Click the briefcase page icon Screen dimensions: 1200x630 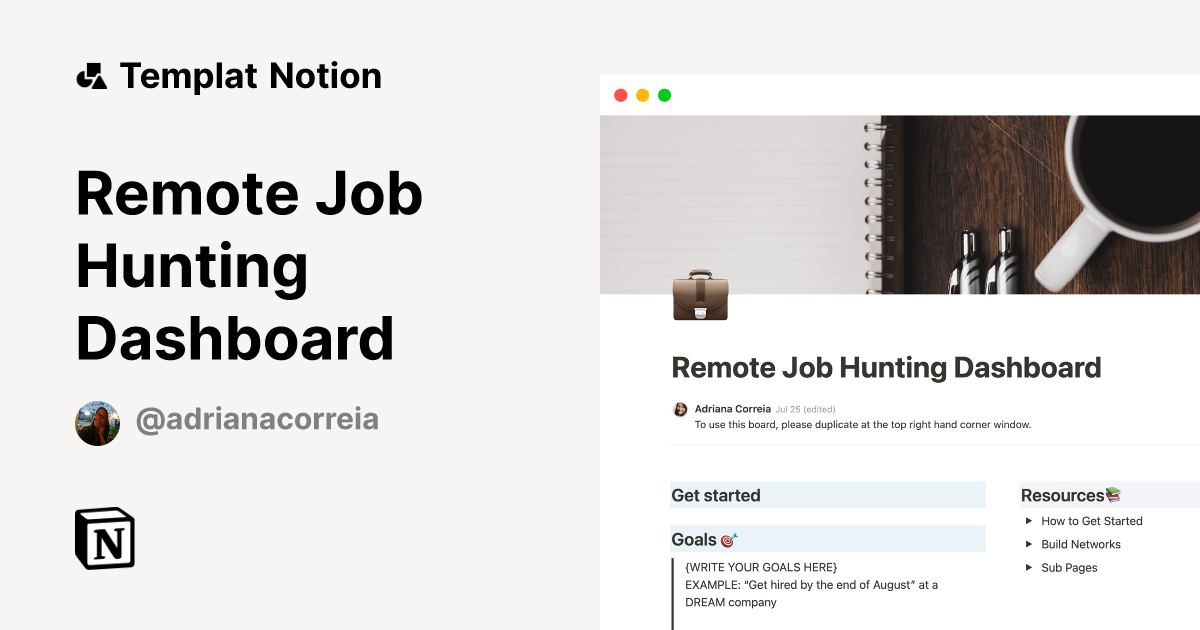point(699,296)
